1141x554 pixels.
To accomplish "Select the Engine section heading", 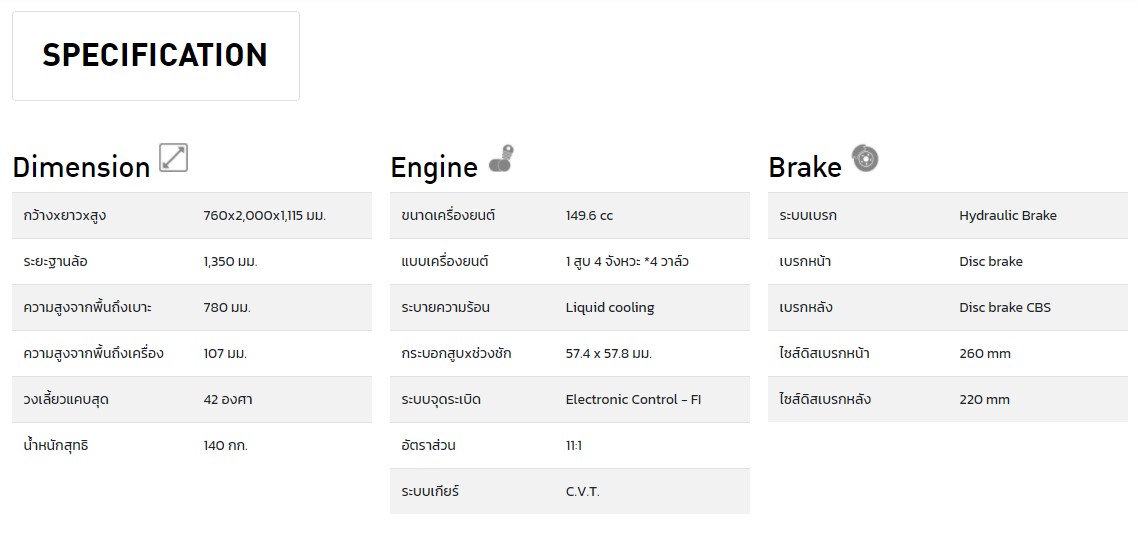I will click(x=434, y=168).
